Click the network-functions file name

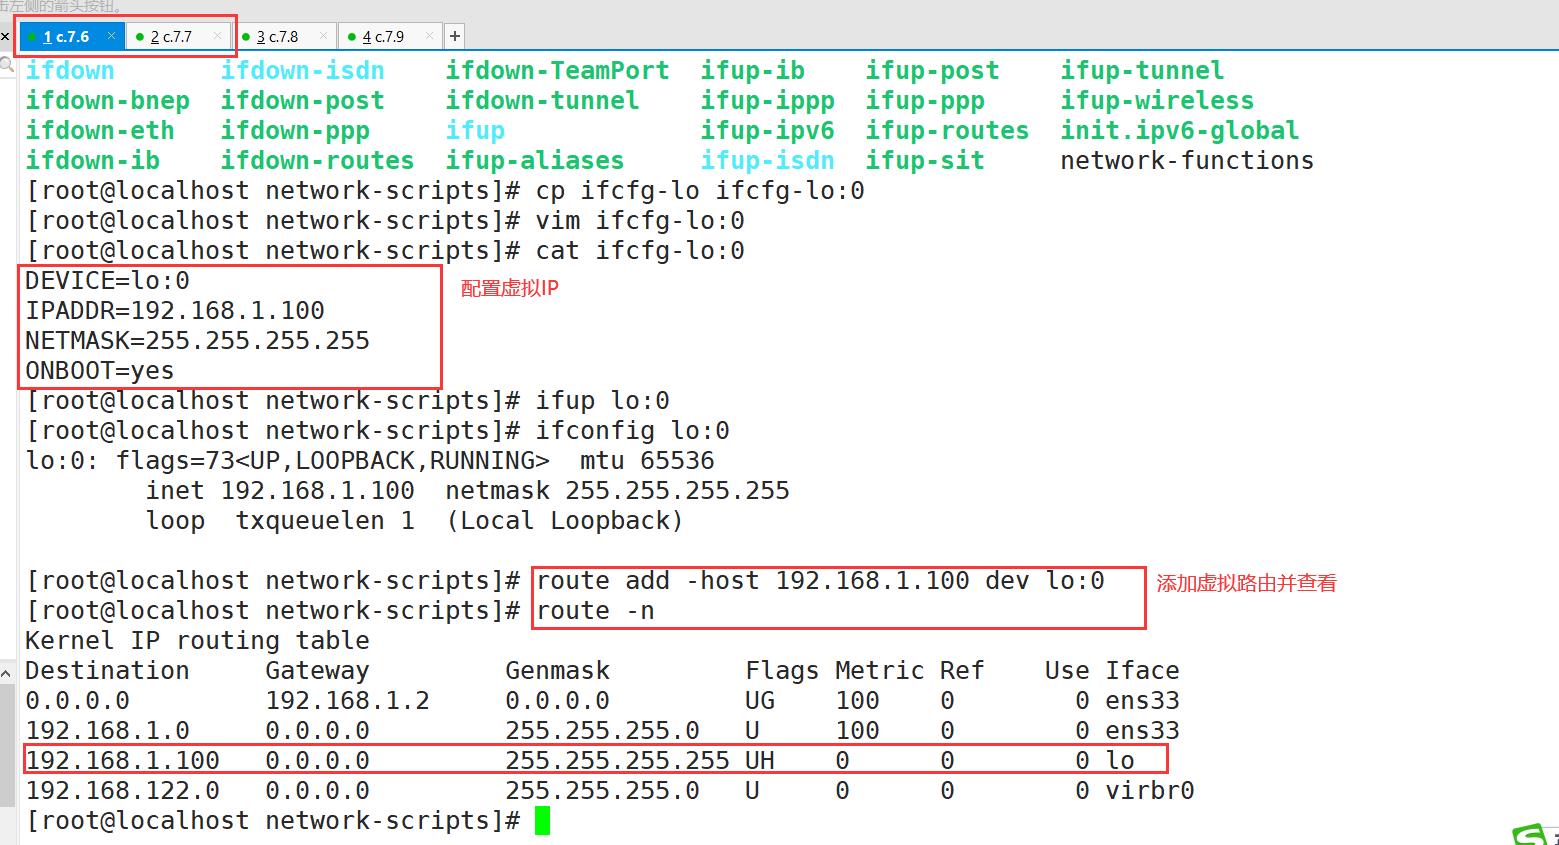(1187, 161)
